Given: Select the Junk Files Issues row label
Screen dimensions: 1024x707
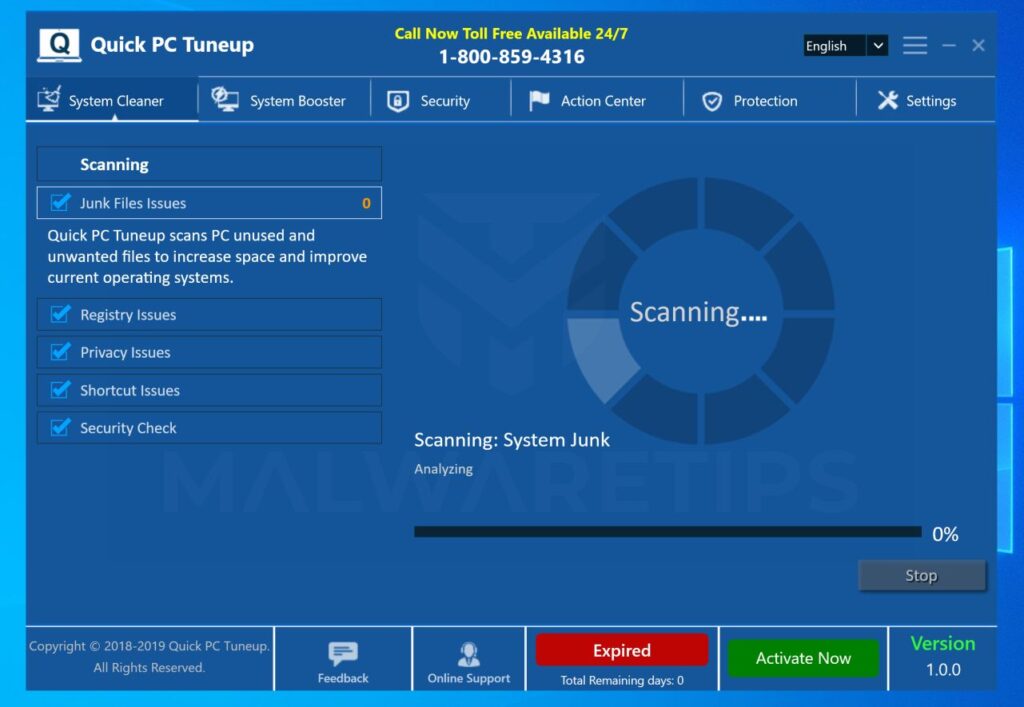Looking at the screenshot, I should pyautogui.click(x=133, y=203).
